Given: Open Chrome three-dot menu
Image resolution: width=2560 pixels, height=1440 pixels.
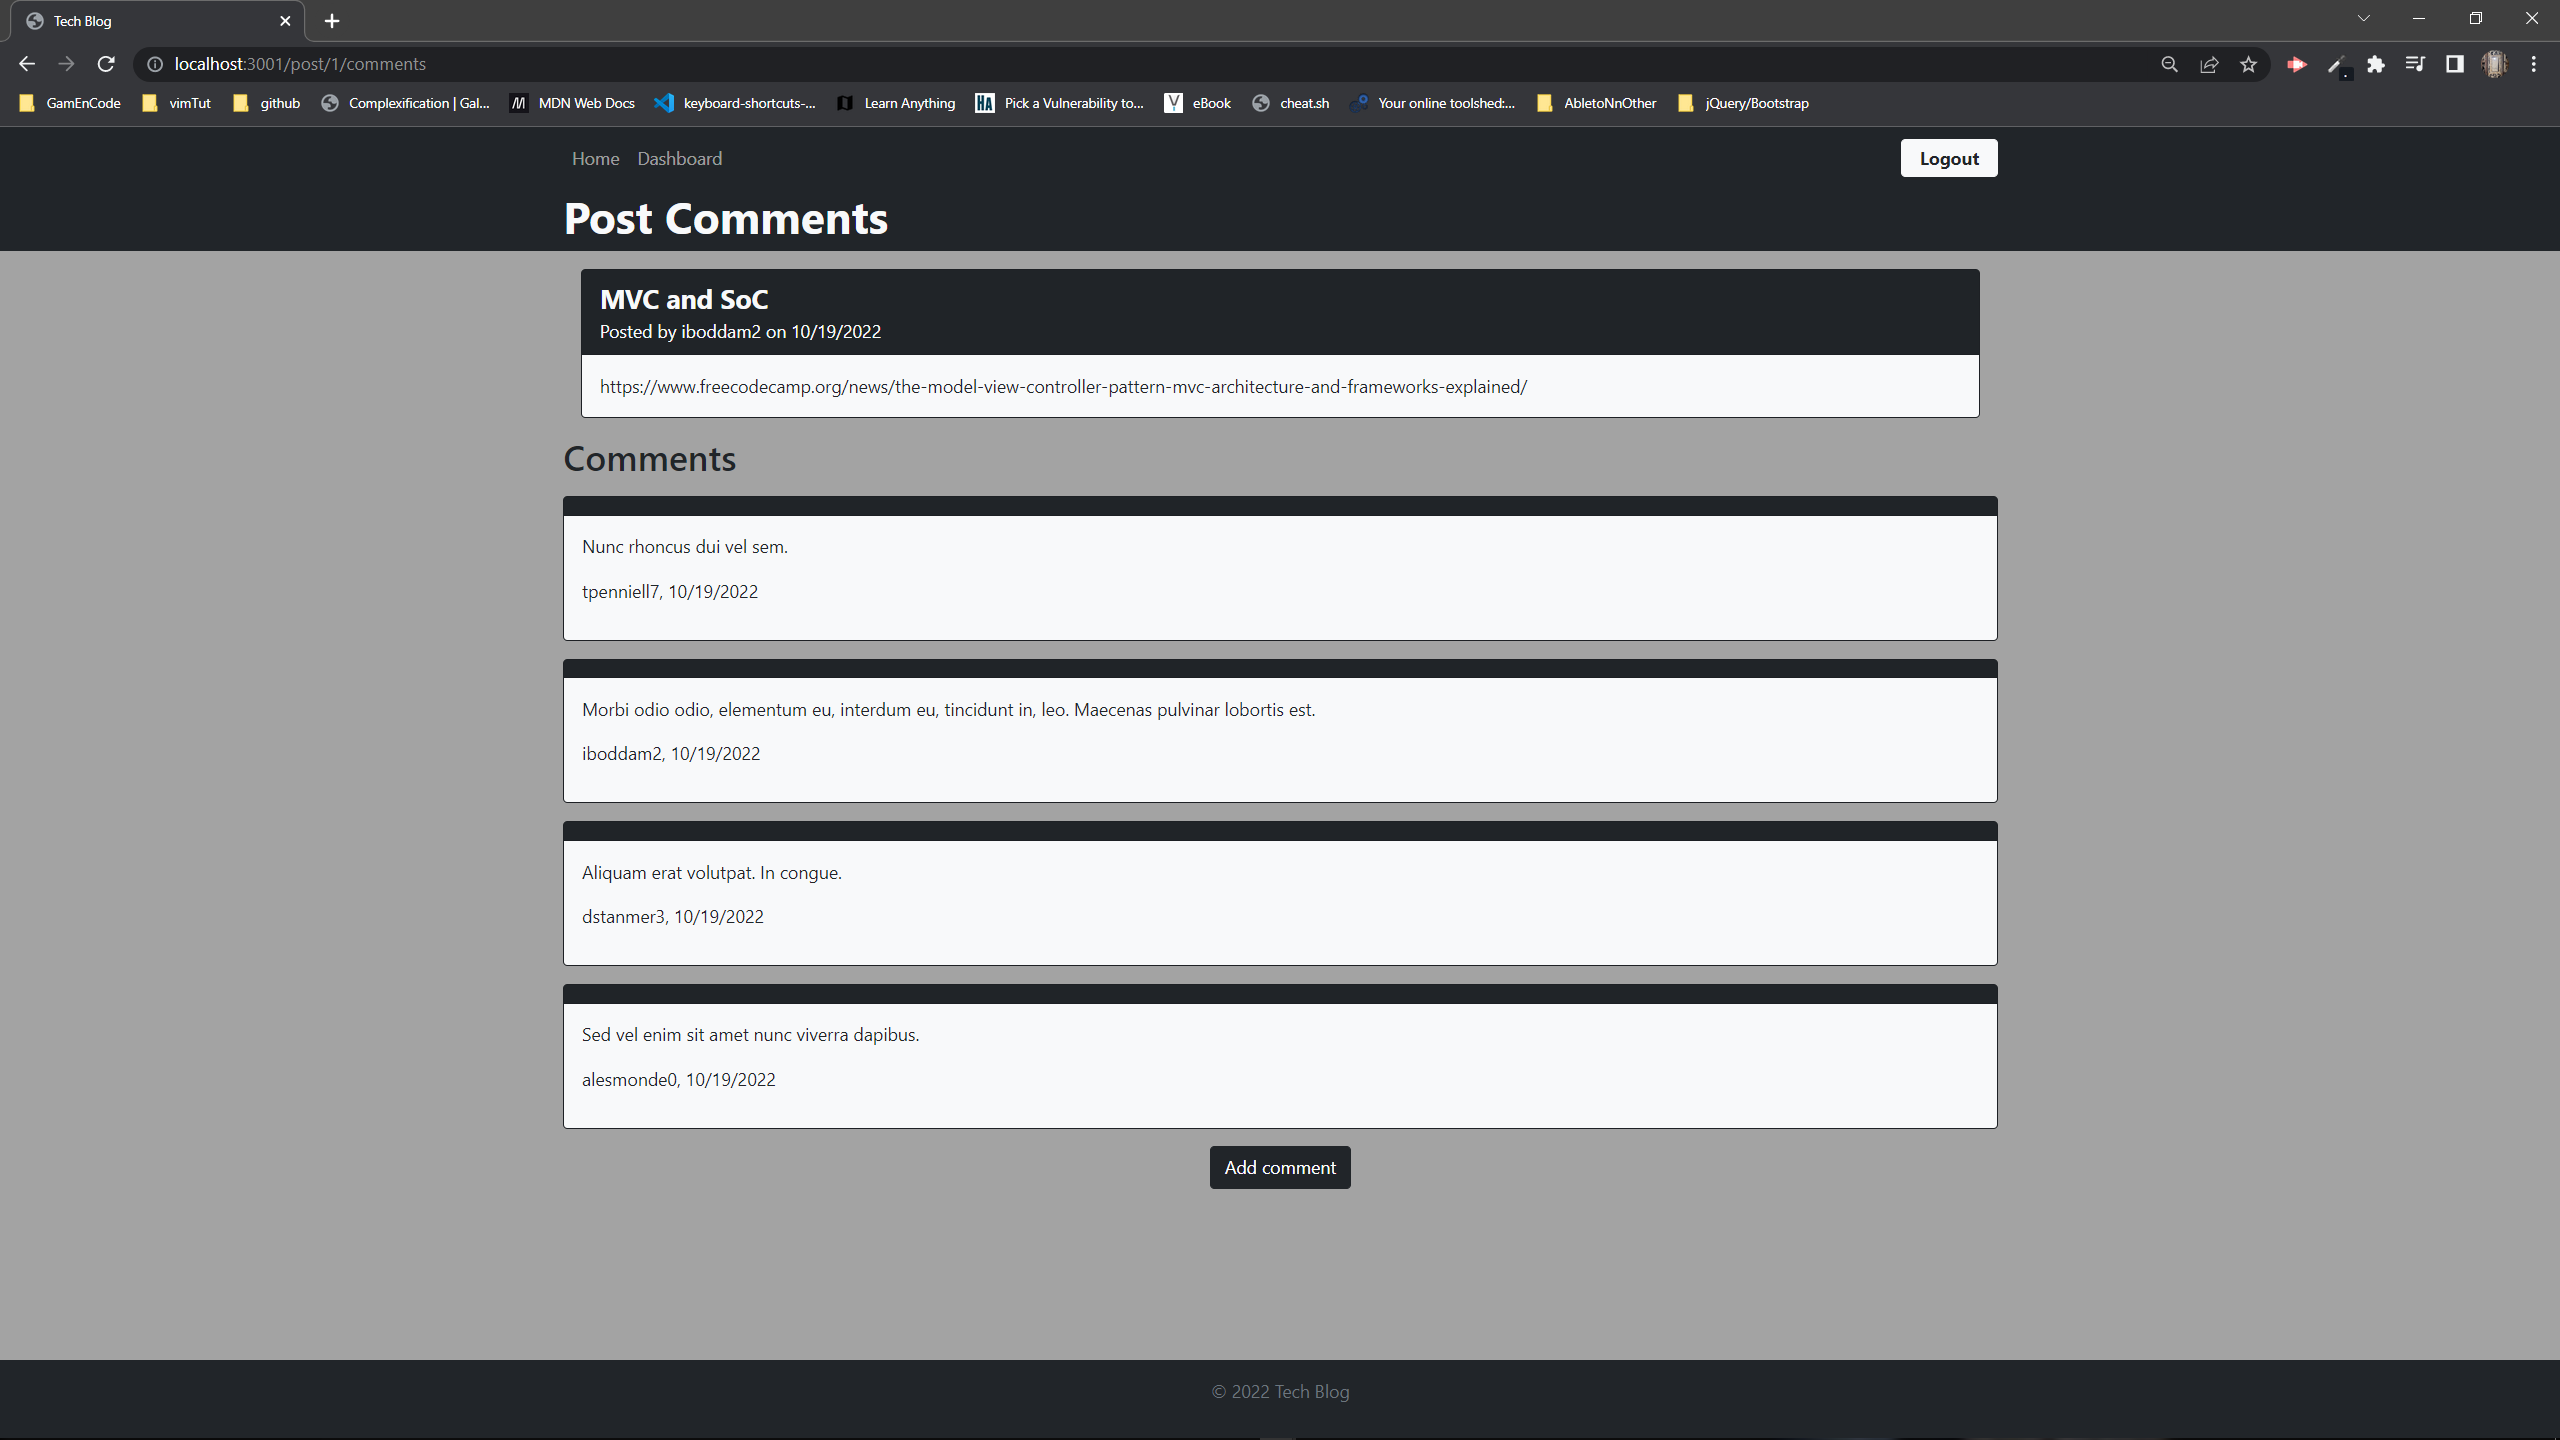Looking at the screenshot, I should [x=2534, y=64].
